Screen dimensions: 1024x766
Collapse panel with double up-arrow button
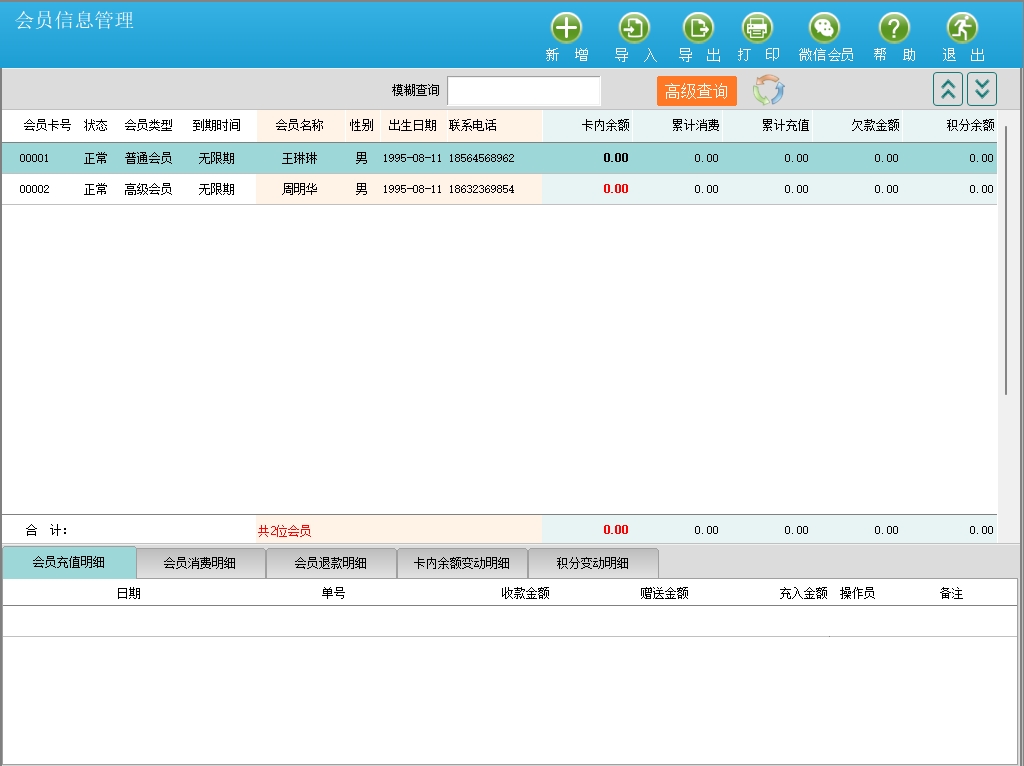pyautogui.click(x=948, y=89)
